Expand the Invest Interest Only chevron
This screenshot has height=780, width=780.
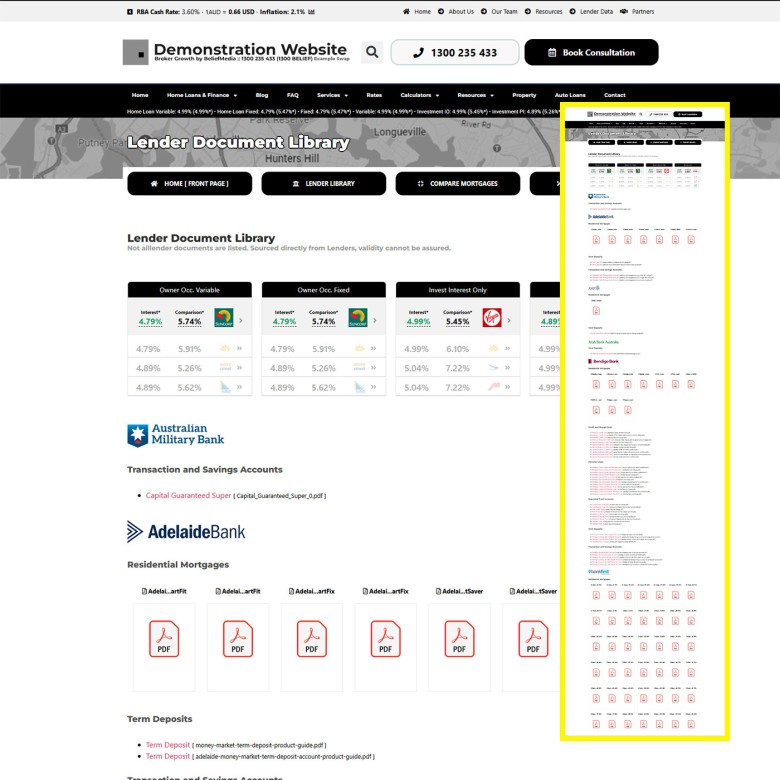click(509, 320)
